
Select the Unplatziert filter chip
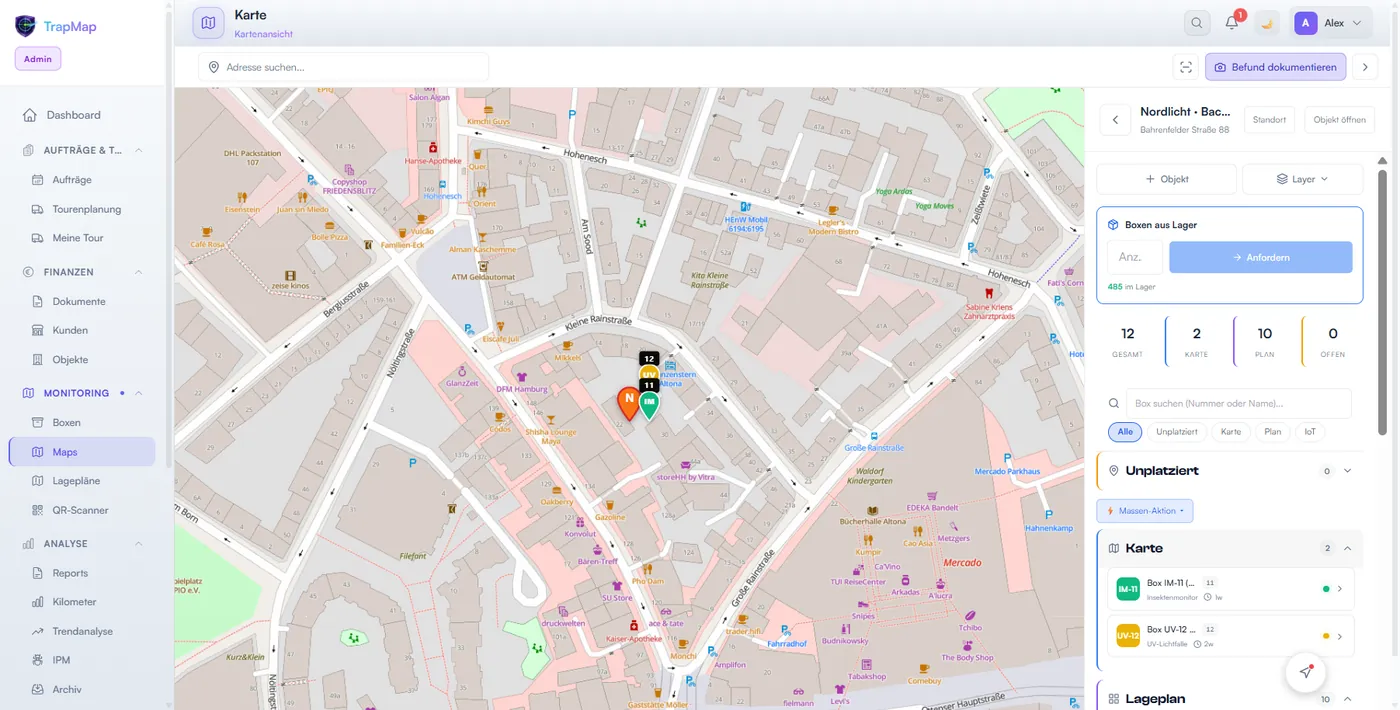pyautogui.click(x=1177, y=432)
